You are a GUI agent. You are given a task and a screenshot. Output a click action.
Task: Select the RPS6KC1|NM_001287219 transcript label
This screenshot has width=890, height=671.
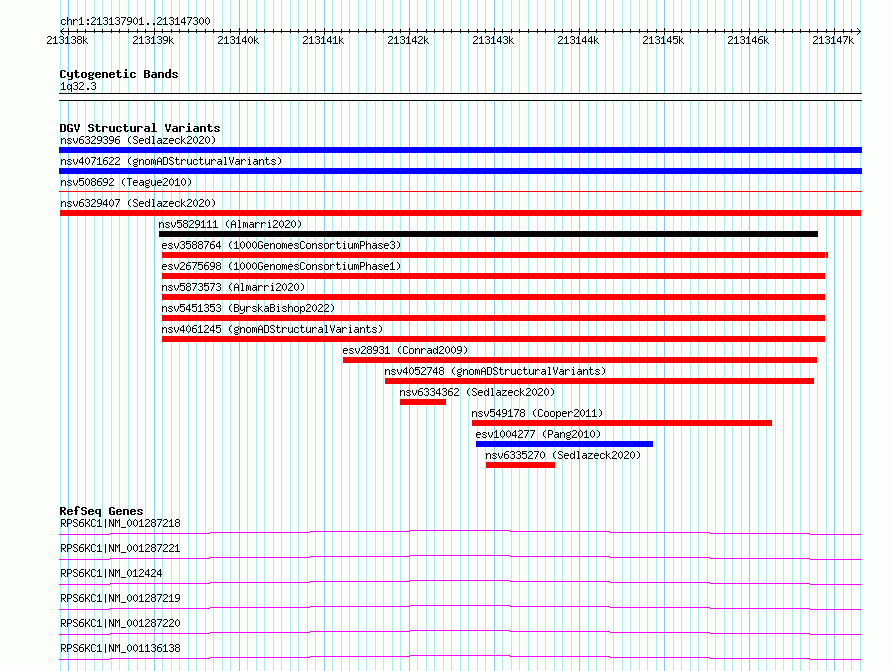(120, 598)
